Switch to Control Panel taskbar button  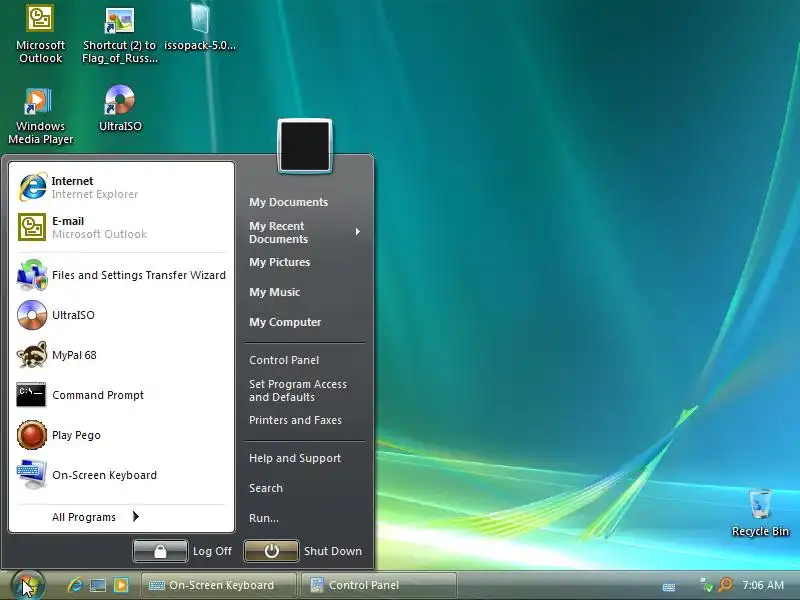[379, 585]
